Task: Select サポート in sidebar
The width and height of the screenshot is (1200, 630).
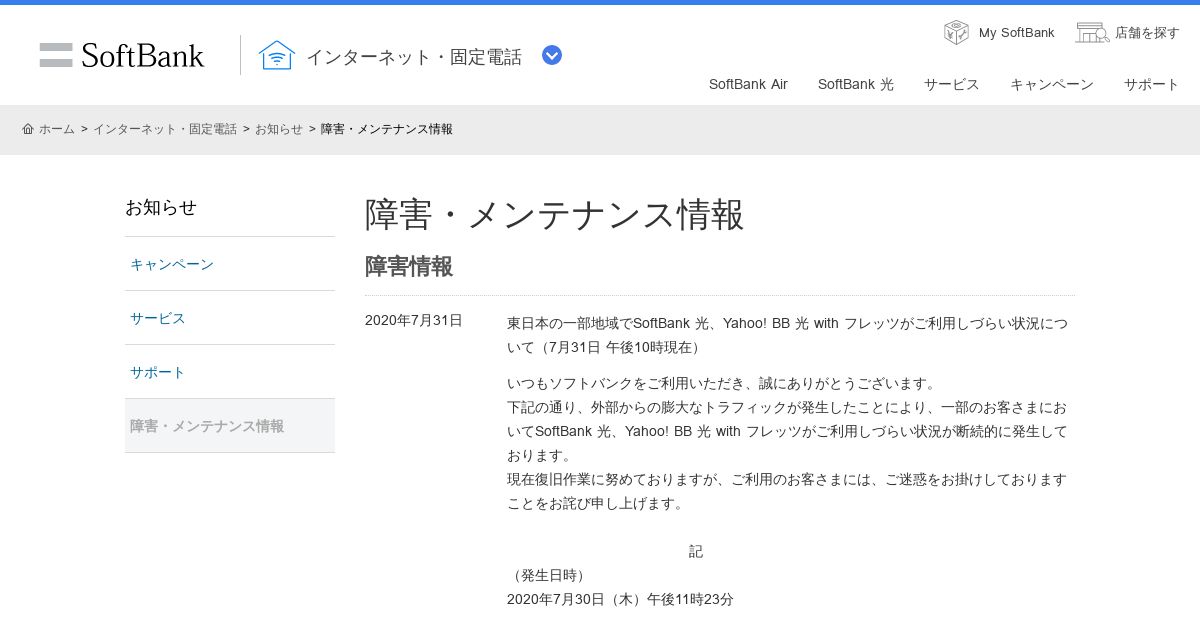Action: tap(230, 372)
